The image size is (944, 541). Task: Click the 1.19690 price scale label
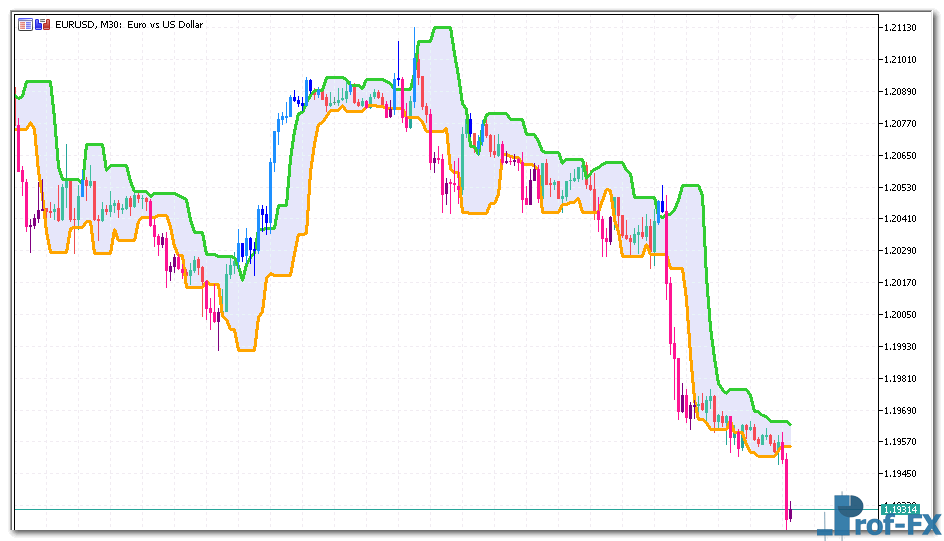(901, 410)
